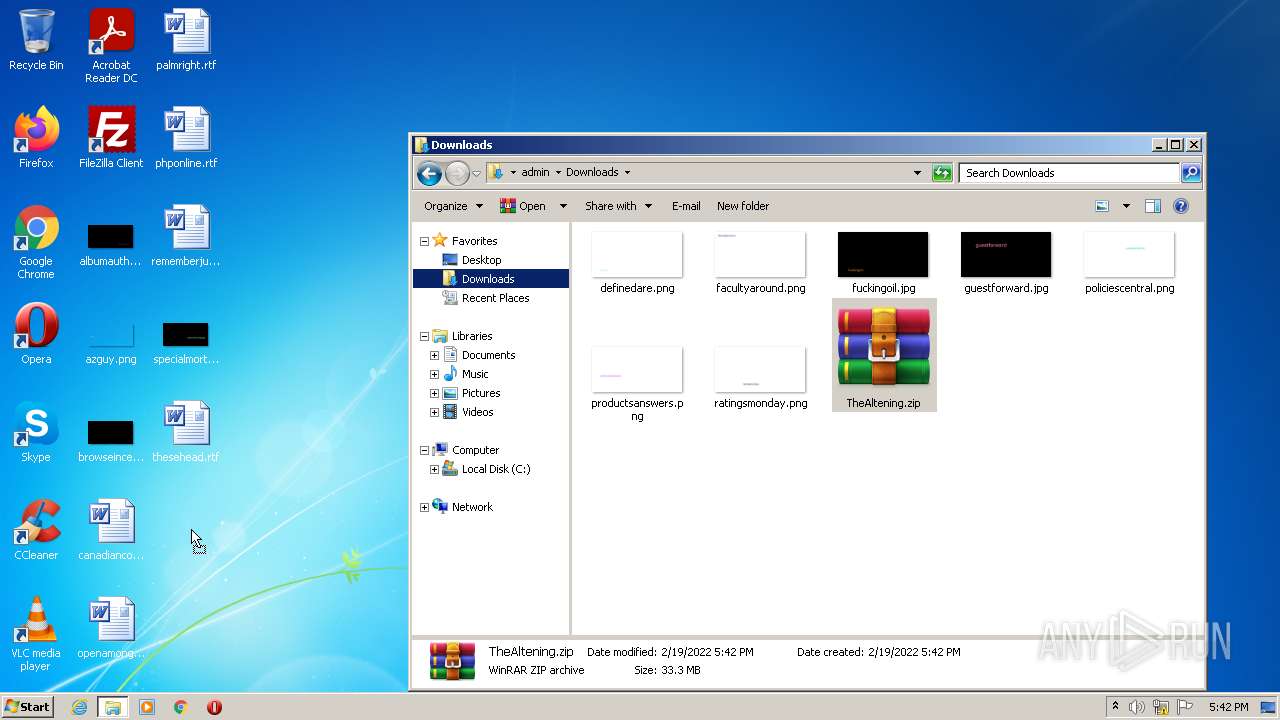This screenshot has height=720, width=1280.
Task: Select definedare.png thumbnail
Action: coord(637,263)
